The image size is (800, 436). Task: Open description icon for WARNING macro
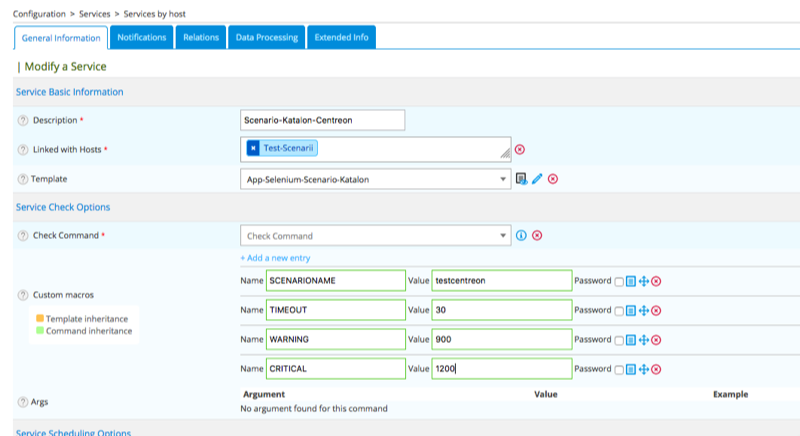pos(631,340)
